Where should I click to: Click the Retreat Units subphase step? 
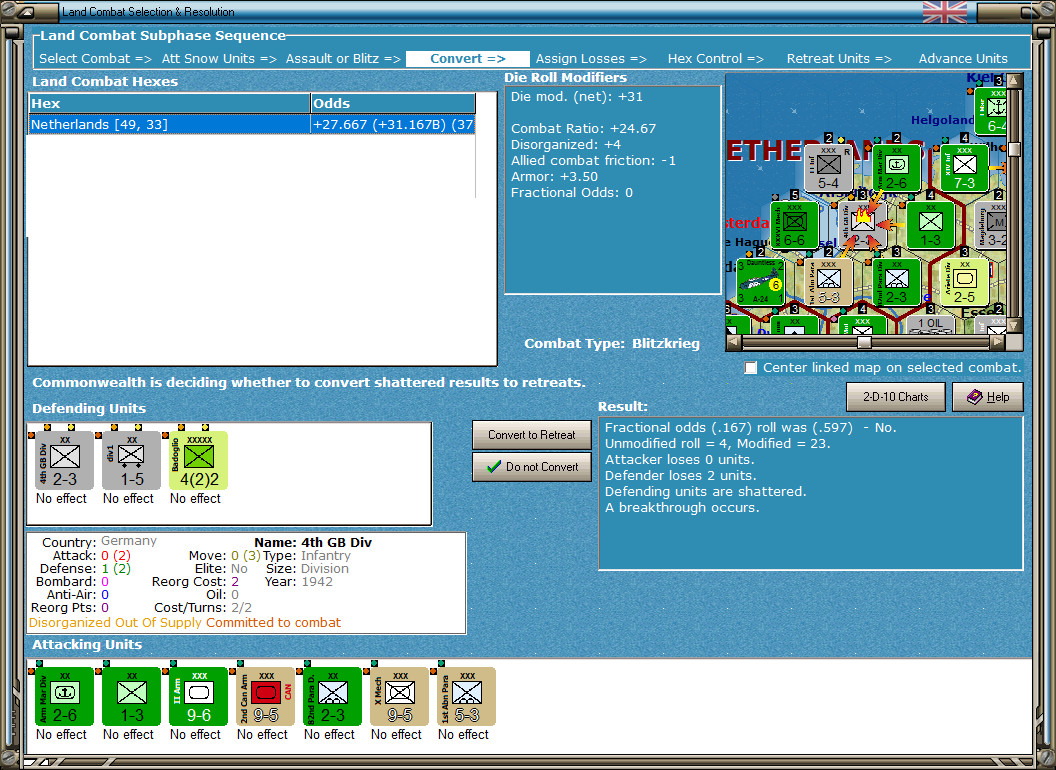click(x=839, y=59)
